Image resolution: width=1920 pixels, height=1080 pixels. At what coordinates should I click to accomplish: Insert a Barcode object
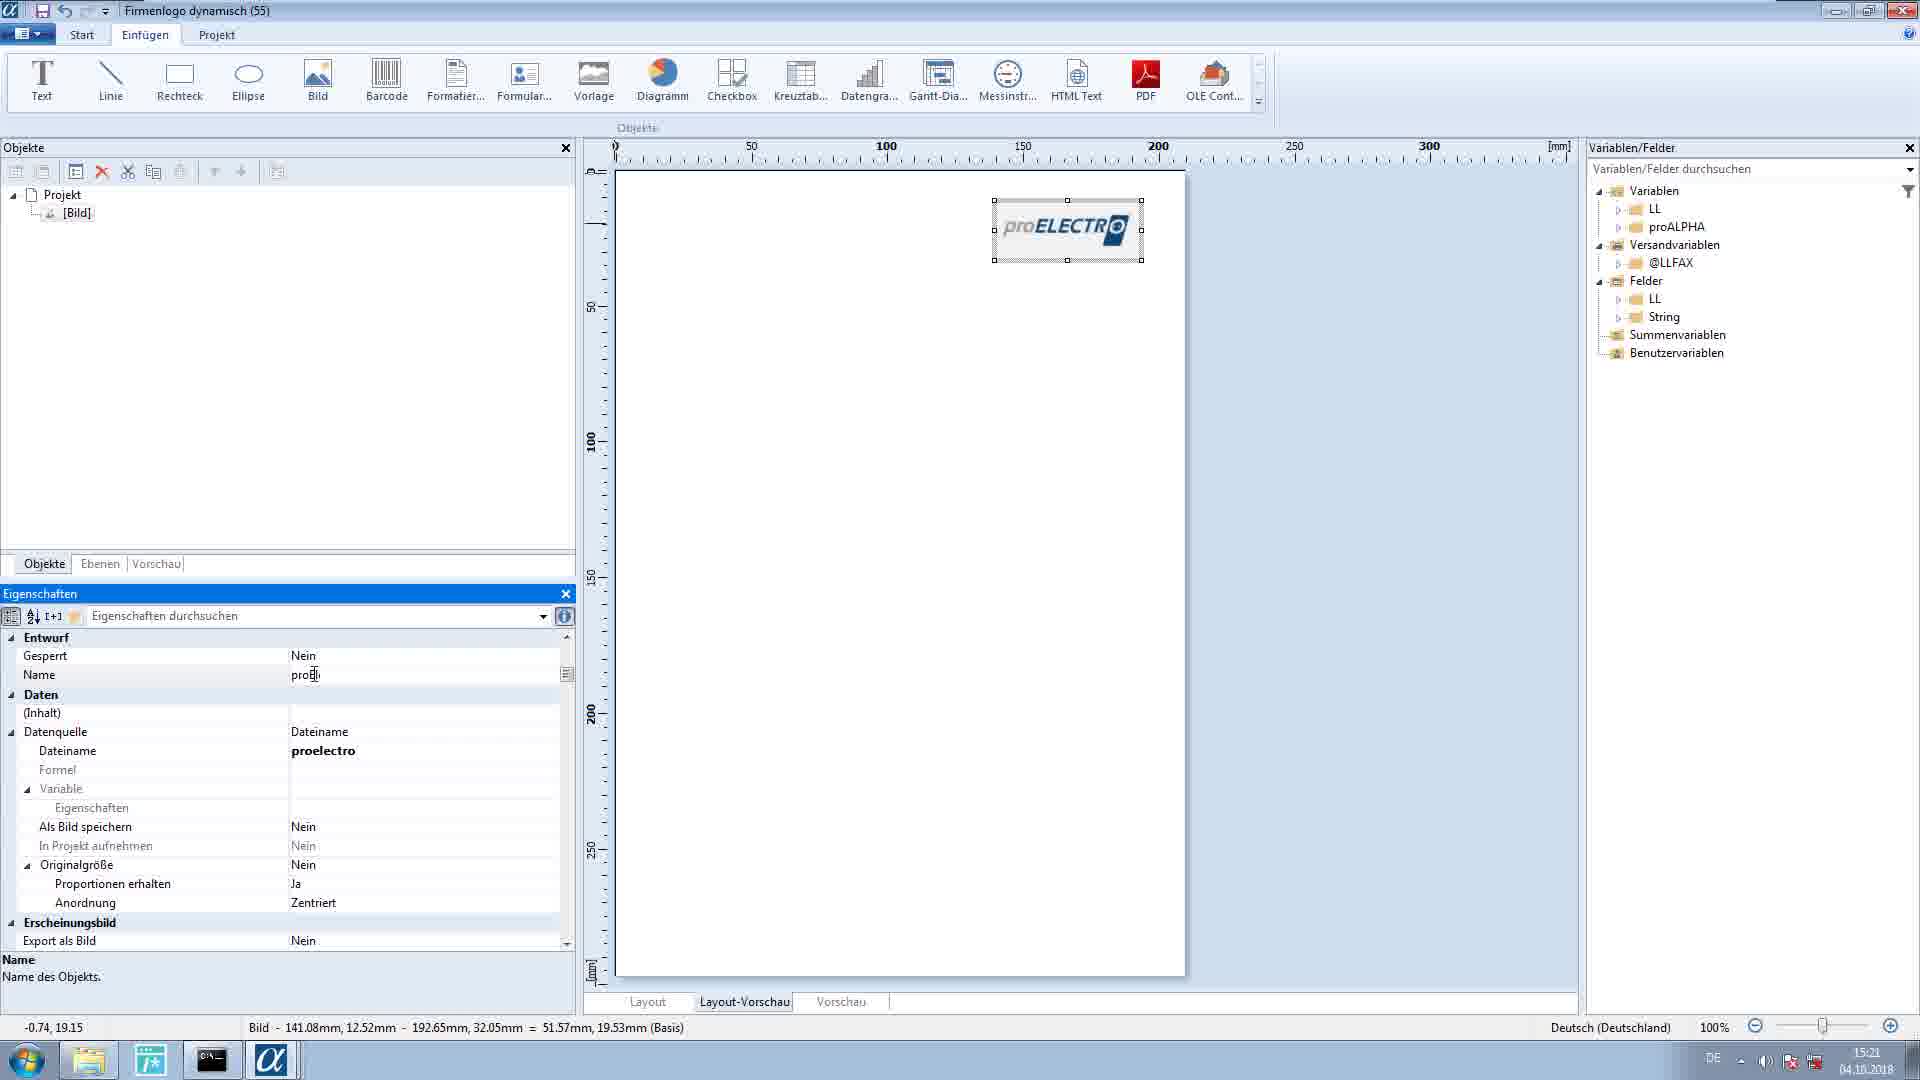(x=387, y=81)
